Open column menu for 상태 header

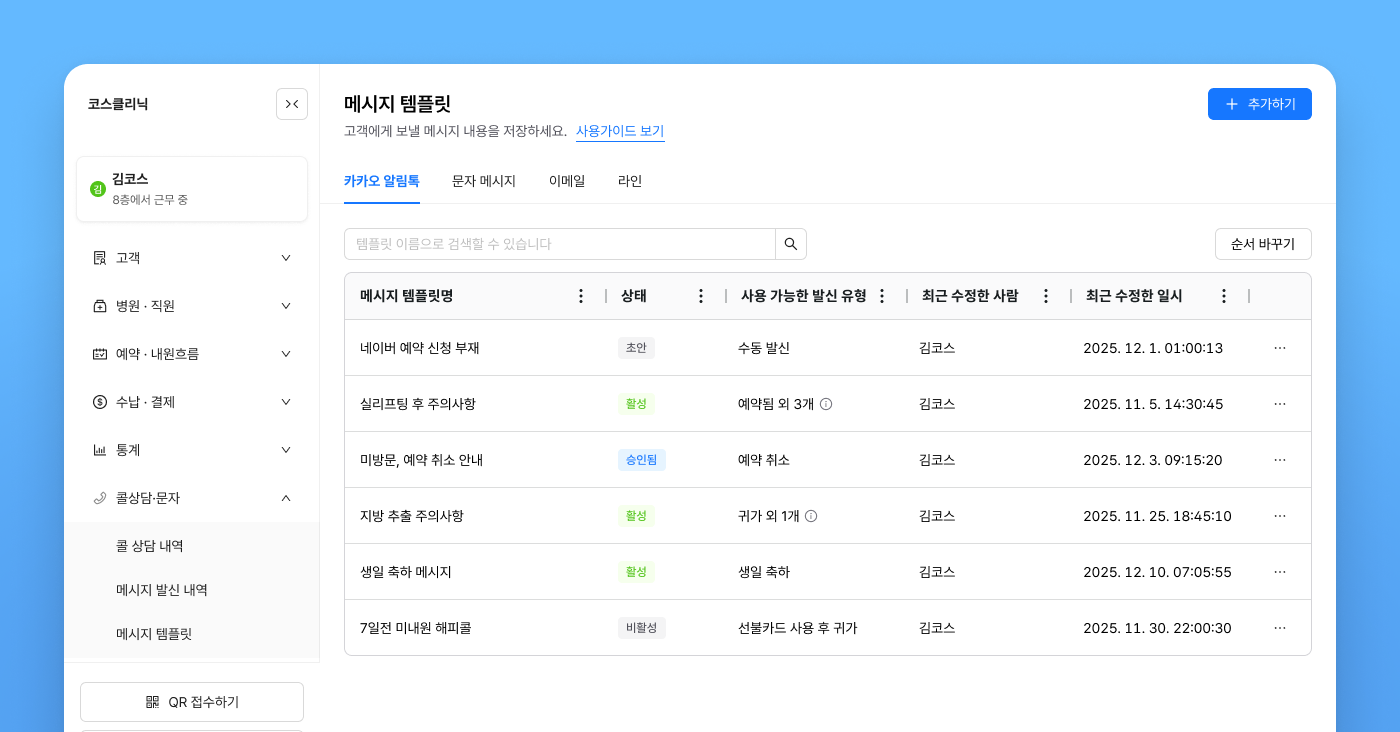coord(701,296)
